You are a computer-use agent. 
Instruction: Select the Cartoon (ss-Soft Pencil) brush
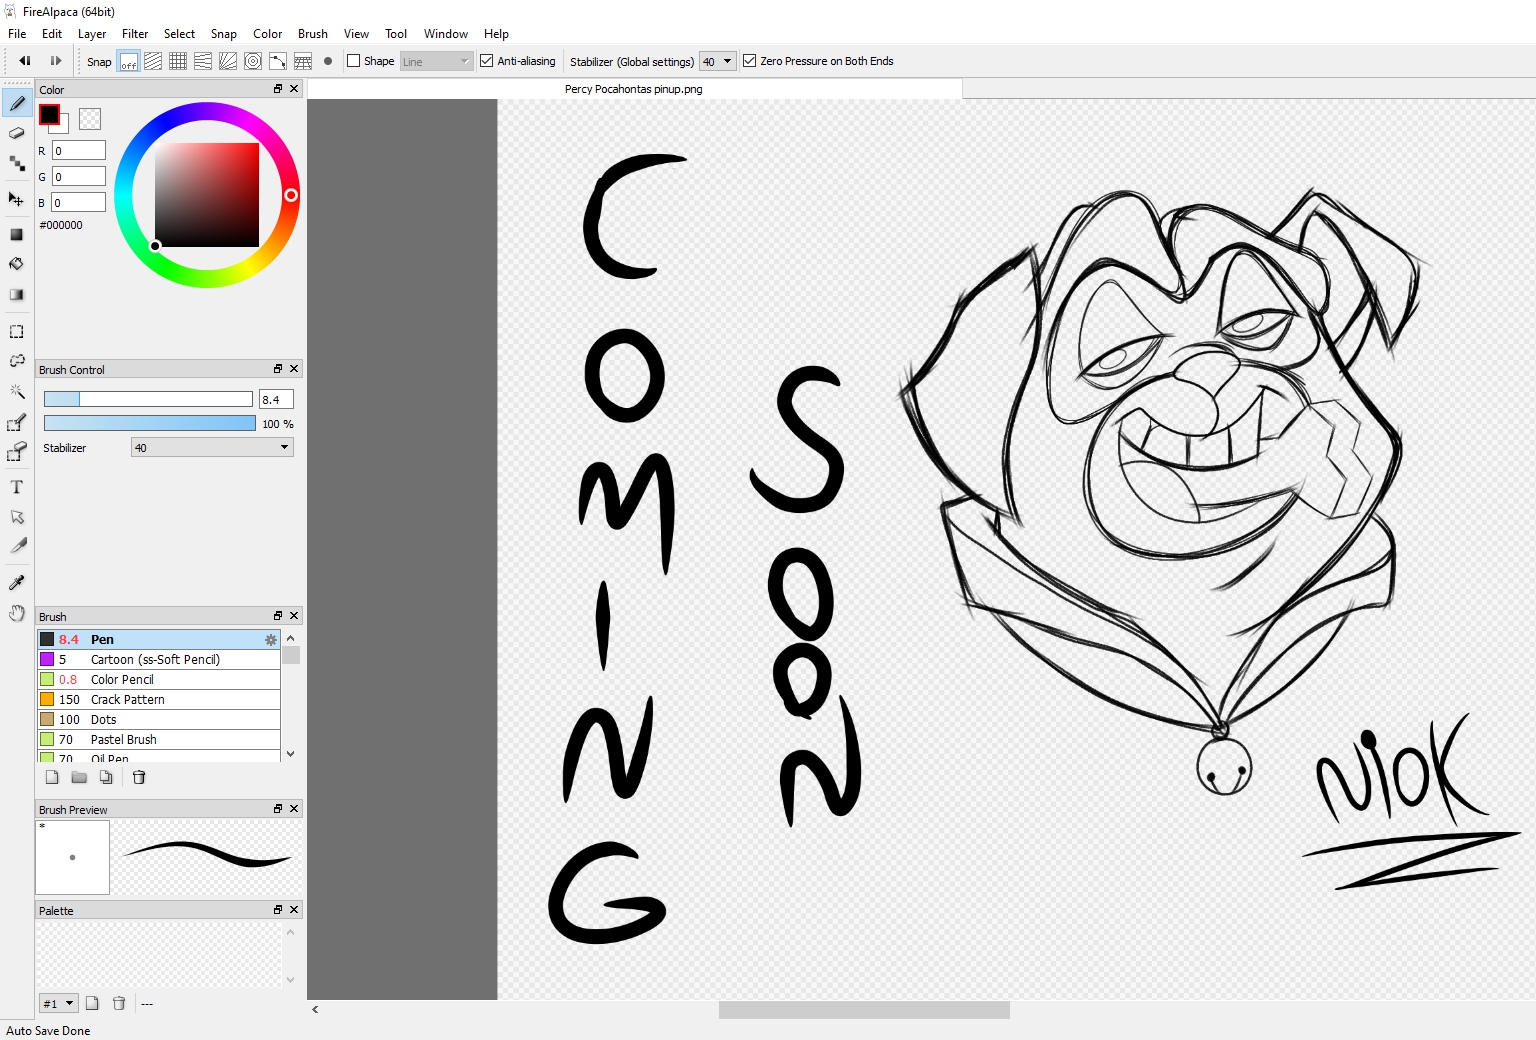[x=159, y=660]
